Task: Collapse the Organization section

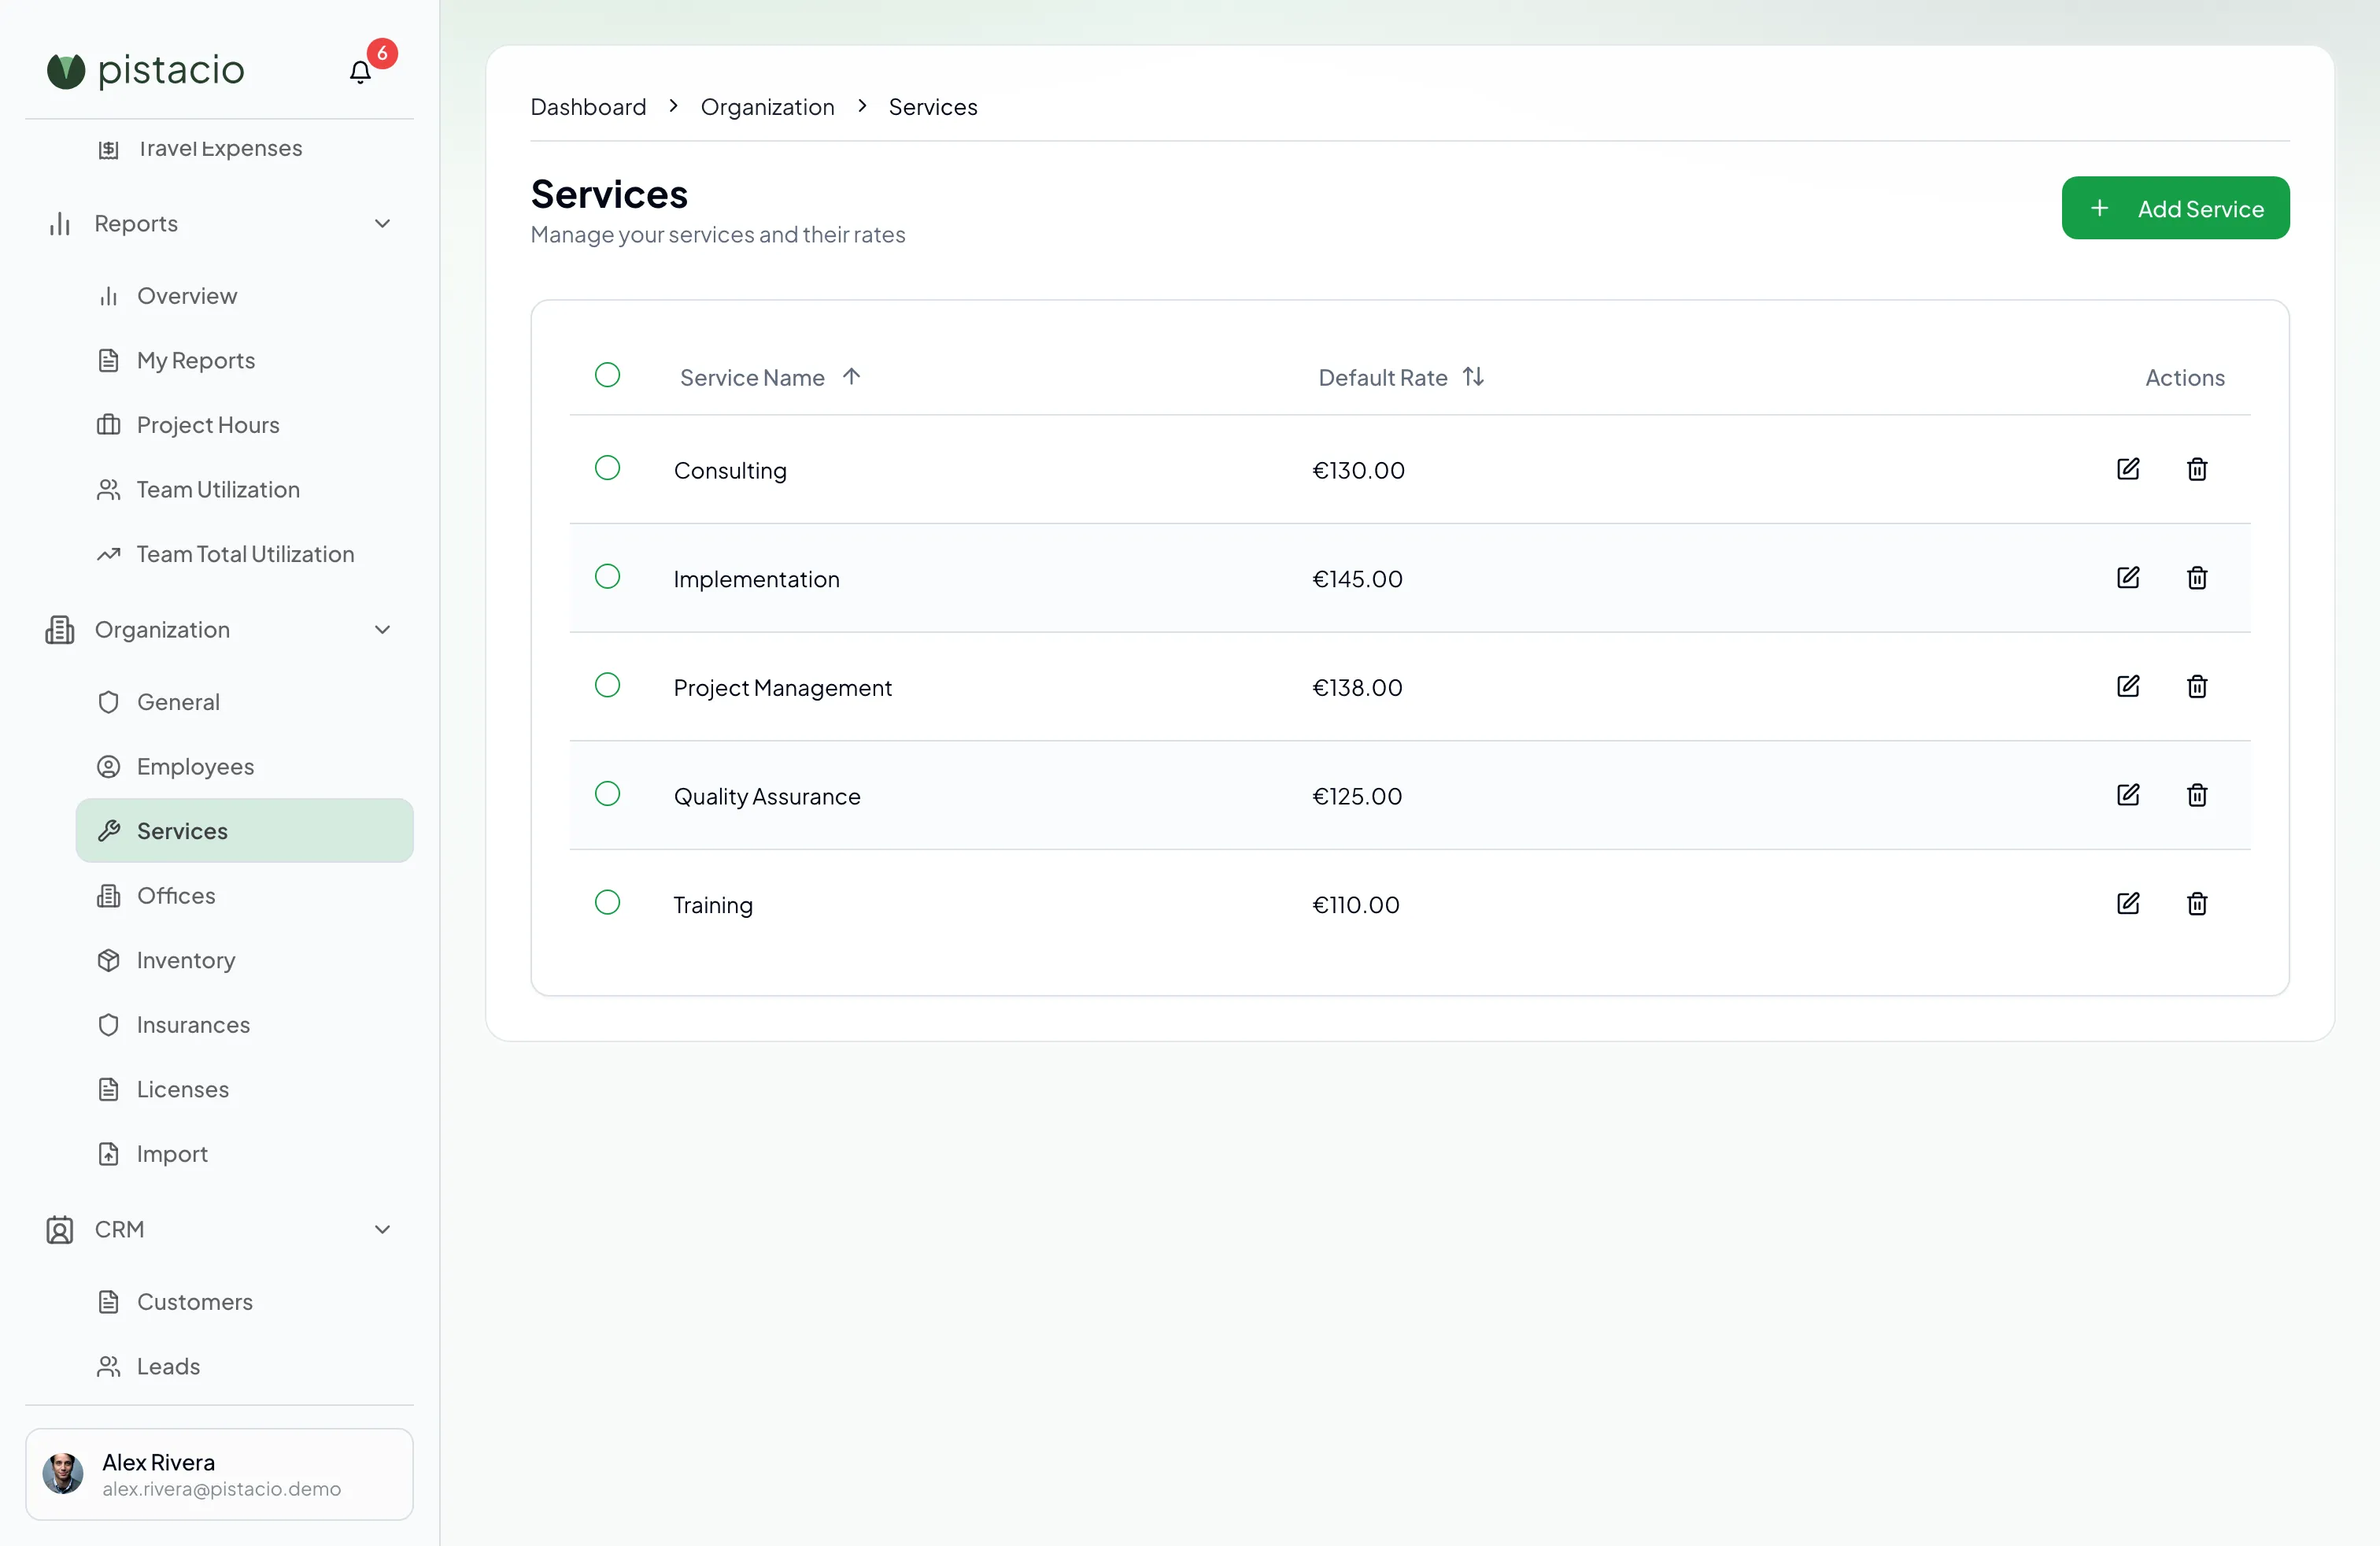Action: pyautogui.click(x=382, y=630)
